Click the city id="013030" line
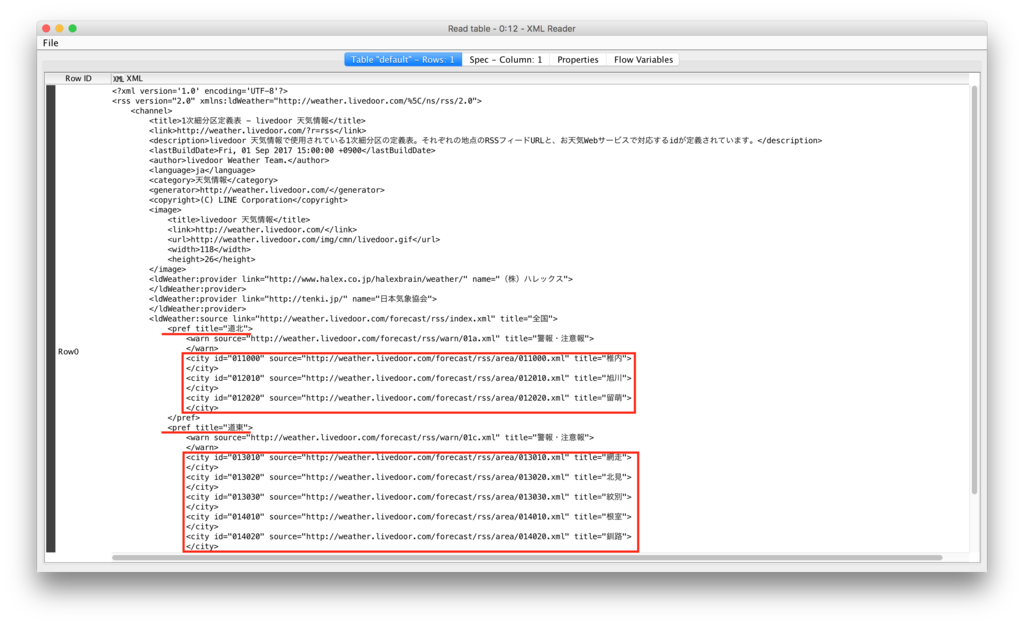 [x=409, y=497]
